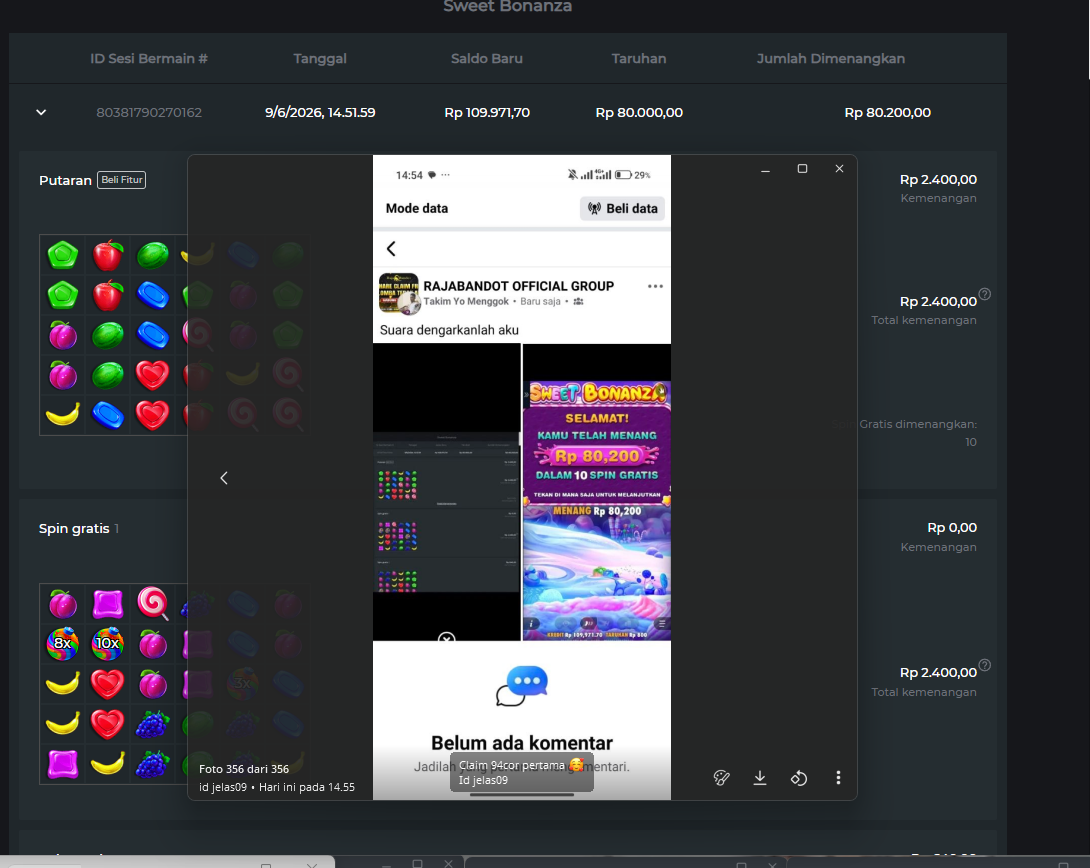
Task: Click the RAJABANDOT group avatar thumbnail
Action: (x=399, y=293)
